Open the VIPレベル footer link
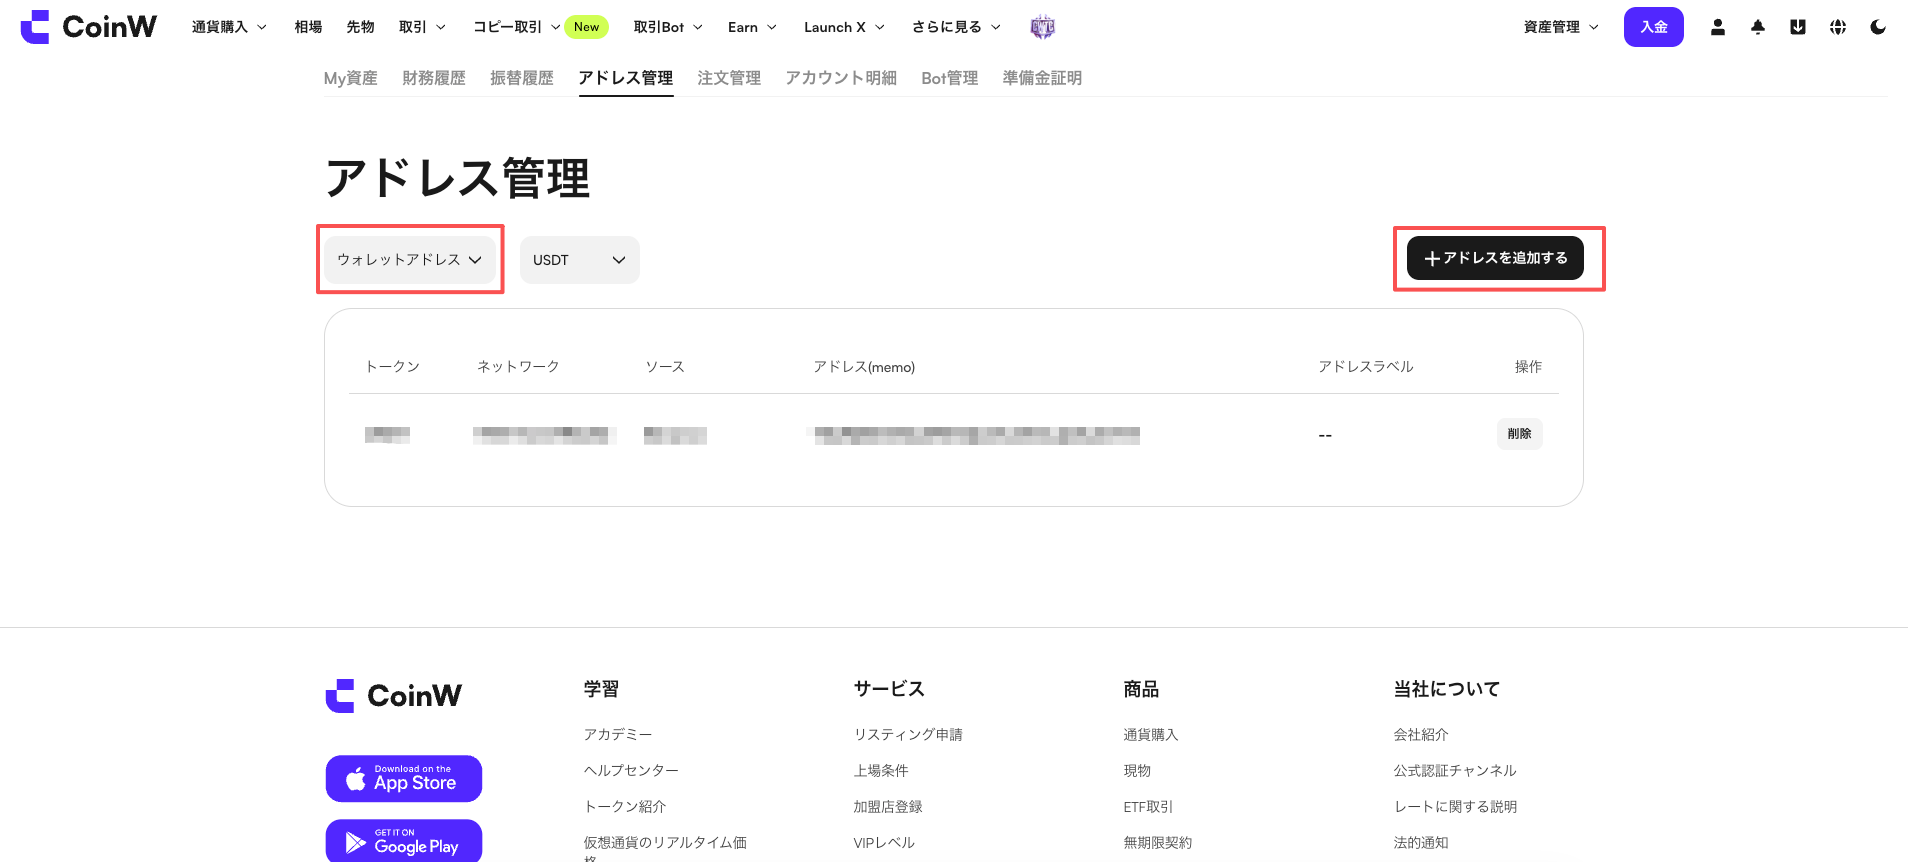 tap(884, 843)
